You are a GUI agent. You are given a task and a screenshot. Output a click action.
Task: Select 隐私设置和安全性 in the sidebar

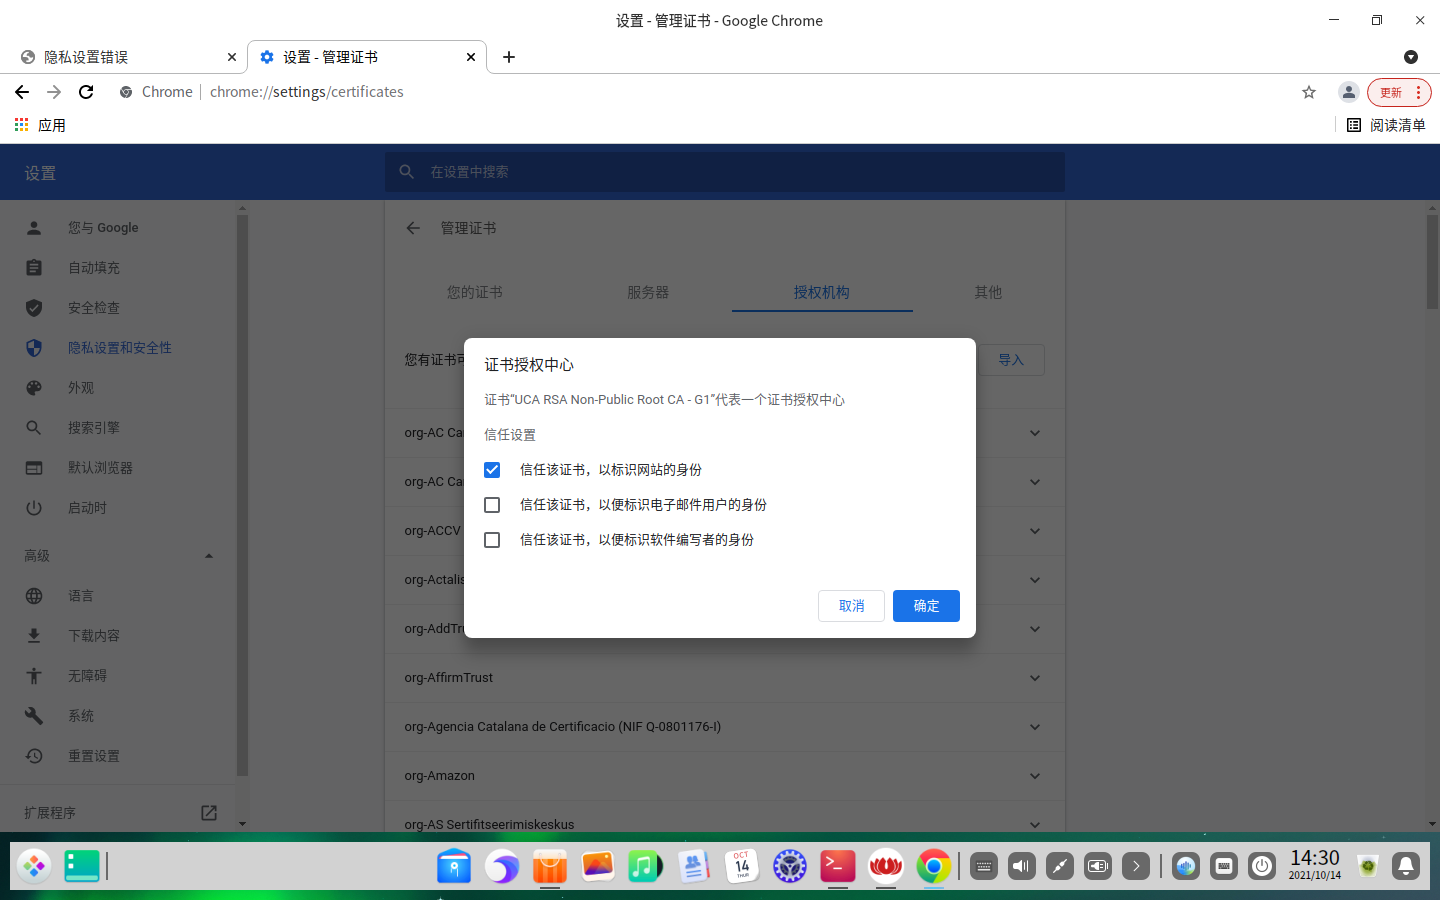point(118,348)
